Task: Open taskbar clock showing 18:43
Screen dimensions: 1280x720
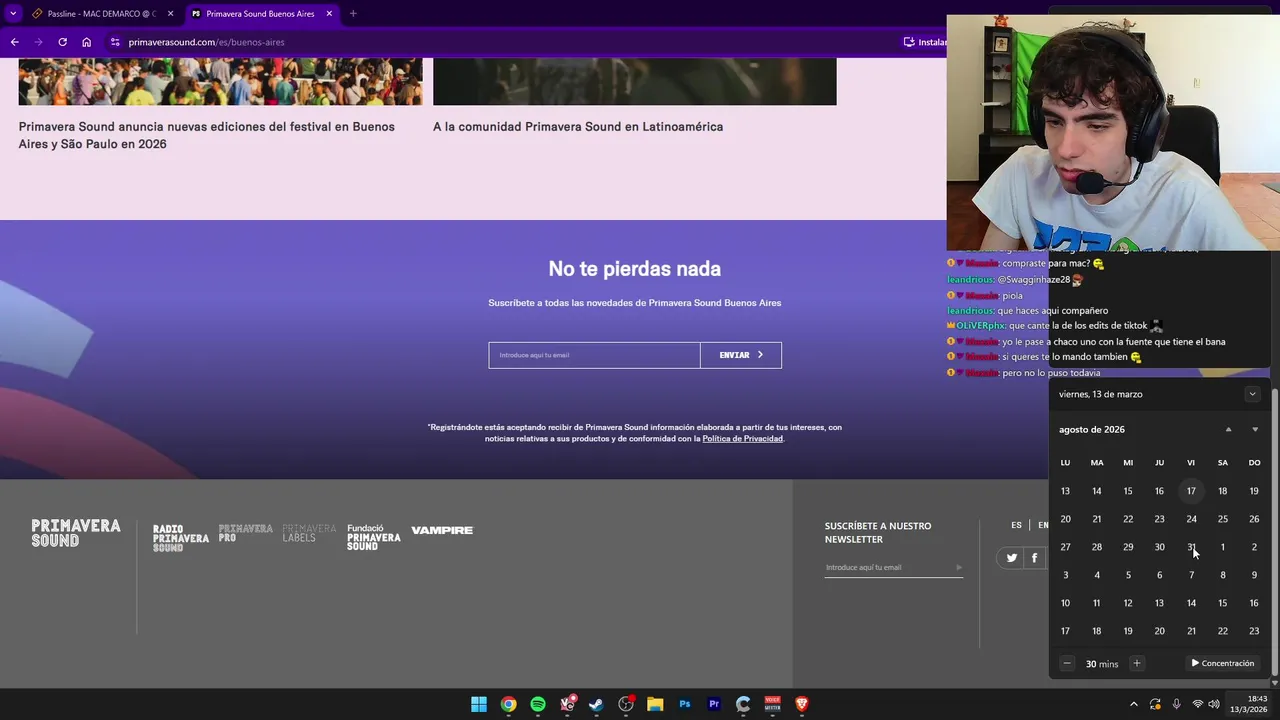Action: click(1249, 704)
